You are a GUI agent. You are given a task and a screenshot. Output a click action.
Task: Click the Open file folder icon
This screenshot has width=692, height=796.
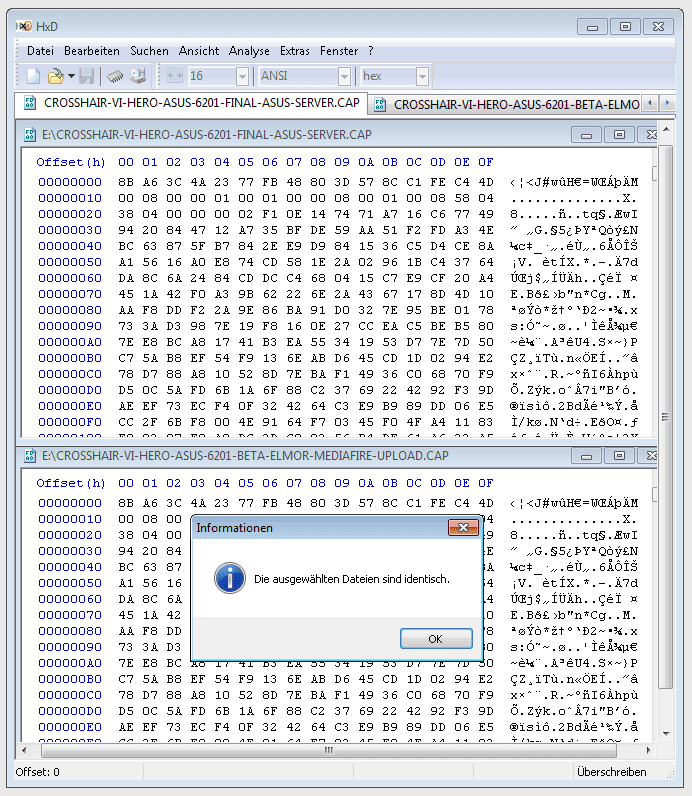coord(55,76)
